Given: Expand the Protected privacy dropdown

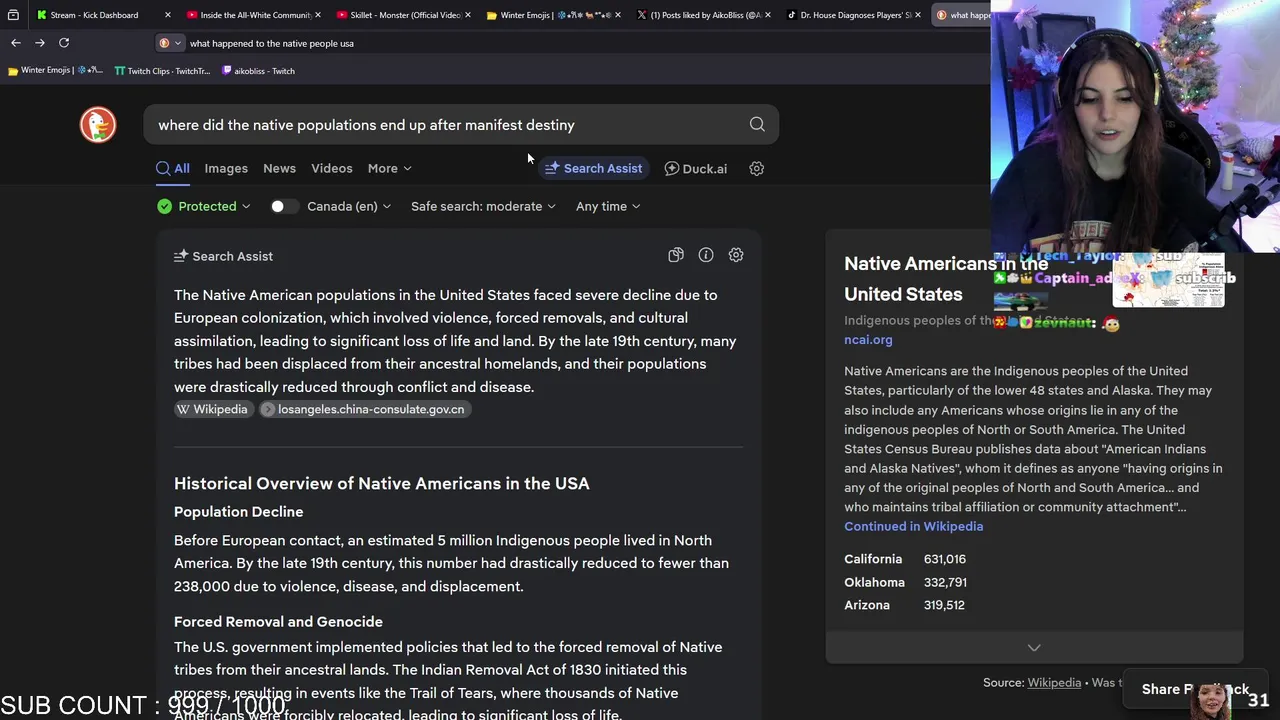Looking at the screenshot, I should click(x=204, y=207).
